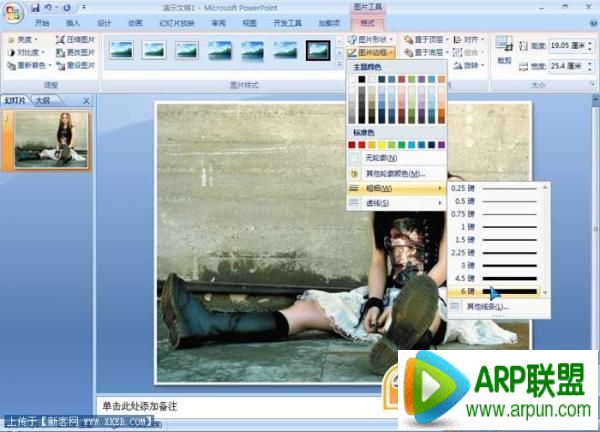
Task: Open the 旋转 (Rotate) dropdown
Action: (x=469, y=65)
